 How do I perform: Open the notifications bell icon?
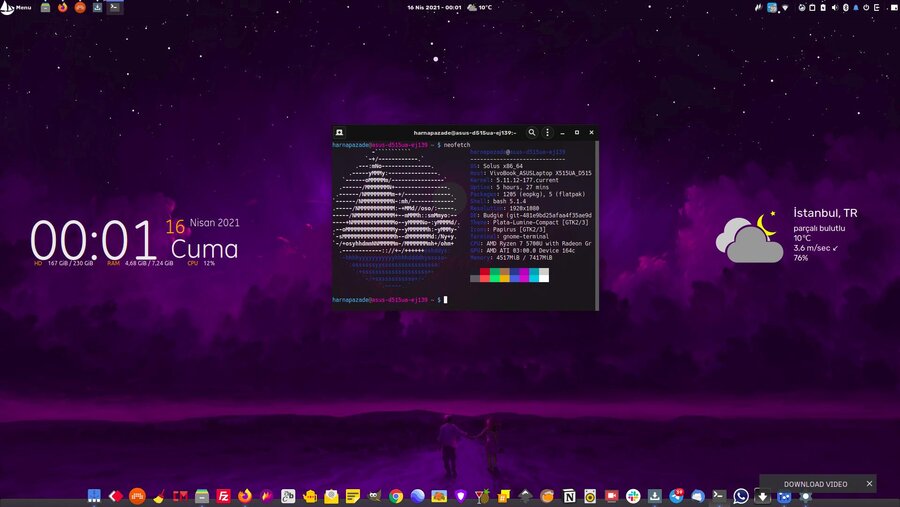coord(856,7)
